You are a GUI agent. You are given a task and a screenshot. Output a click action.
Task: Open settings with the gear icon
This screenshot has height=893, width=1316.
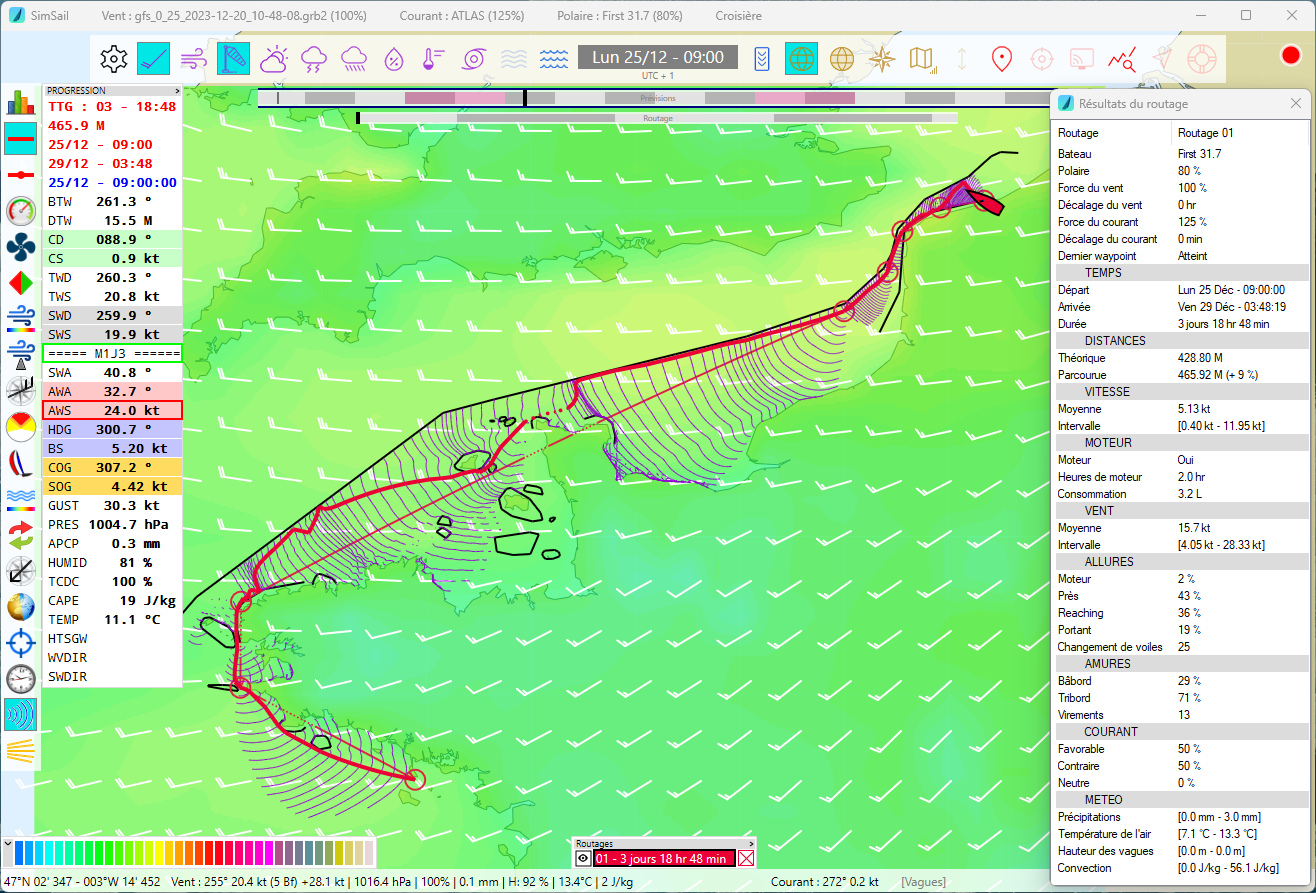pos(114,59)
